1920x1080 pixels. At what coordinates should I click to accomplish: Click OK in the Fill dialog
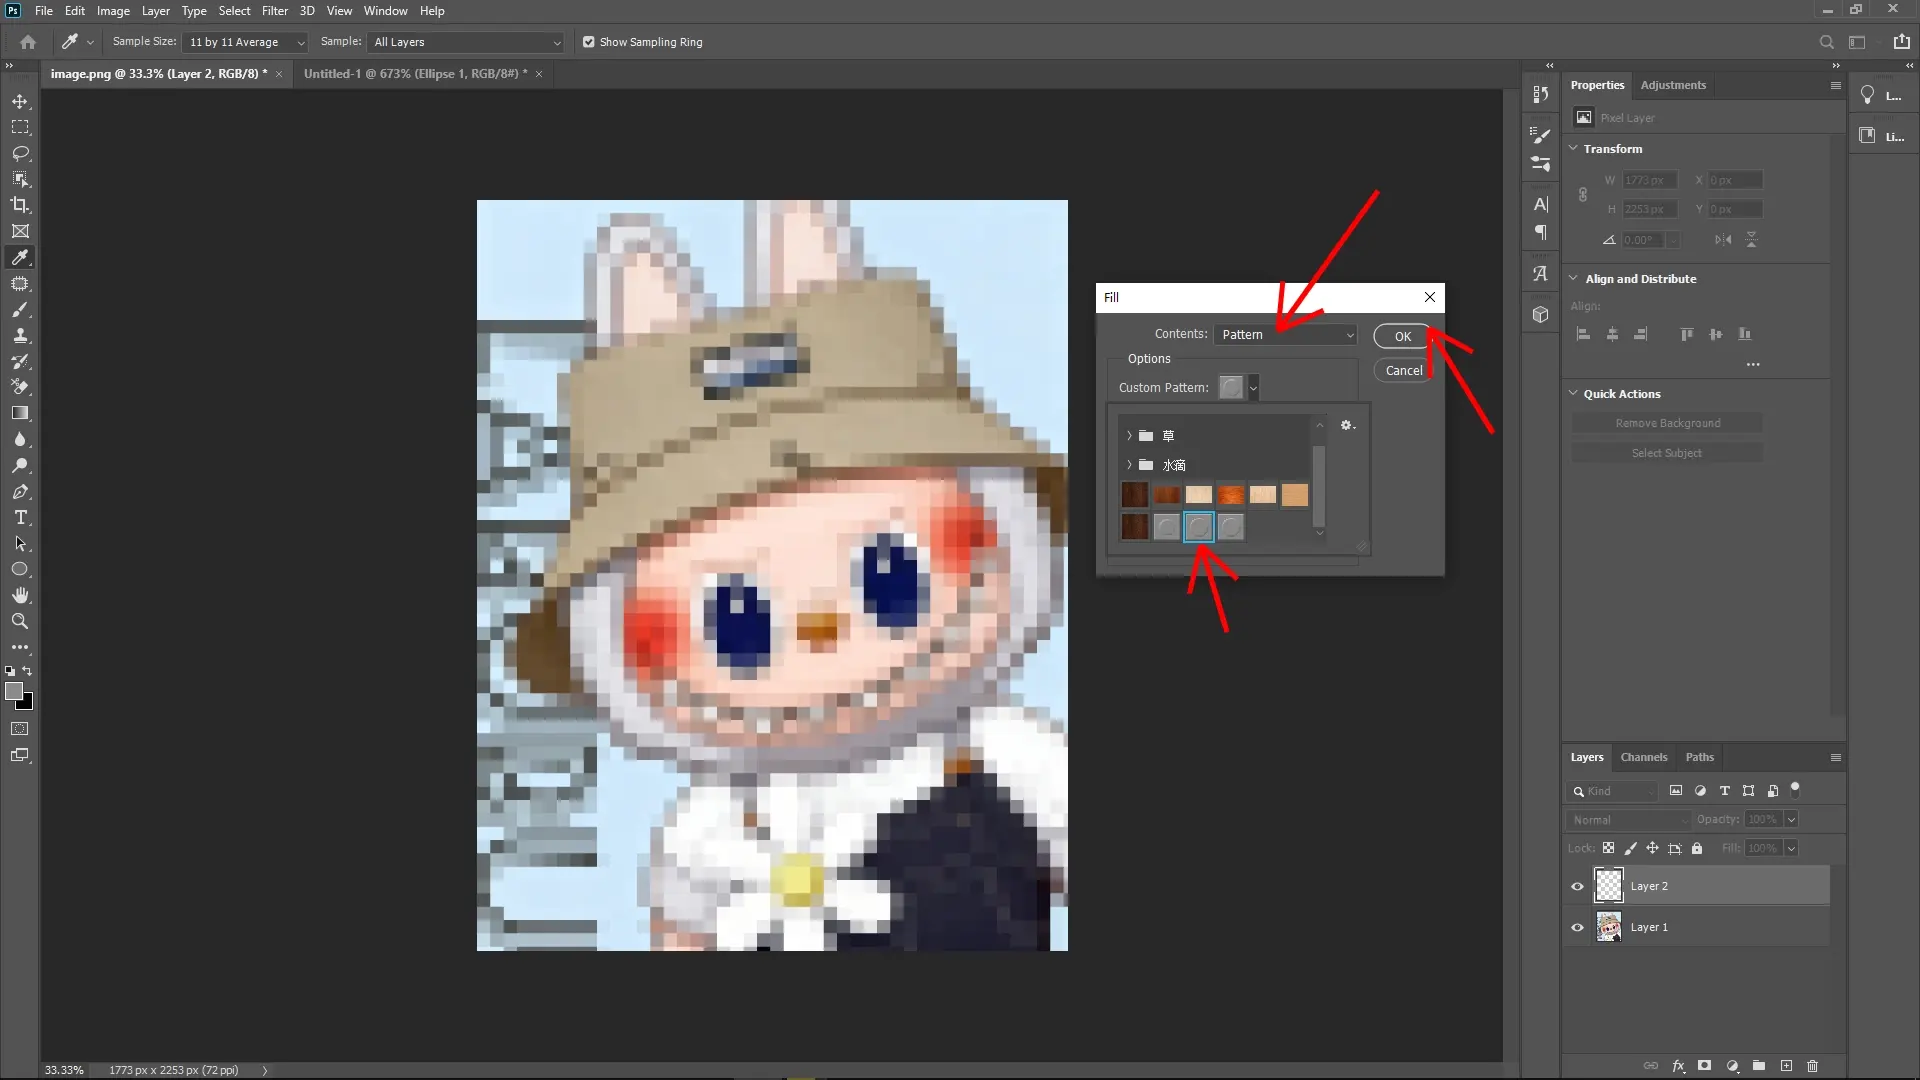(1400, 336)
